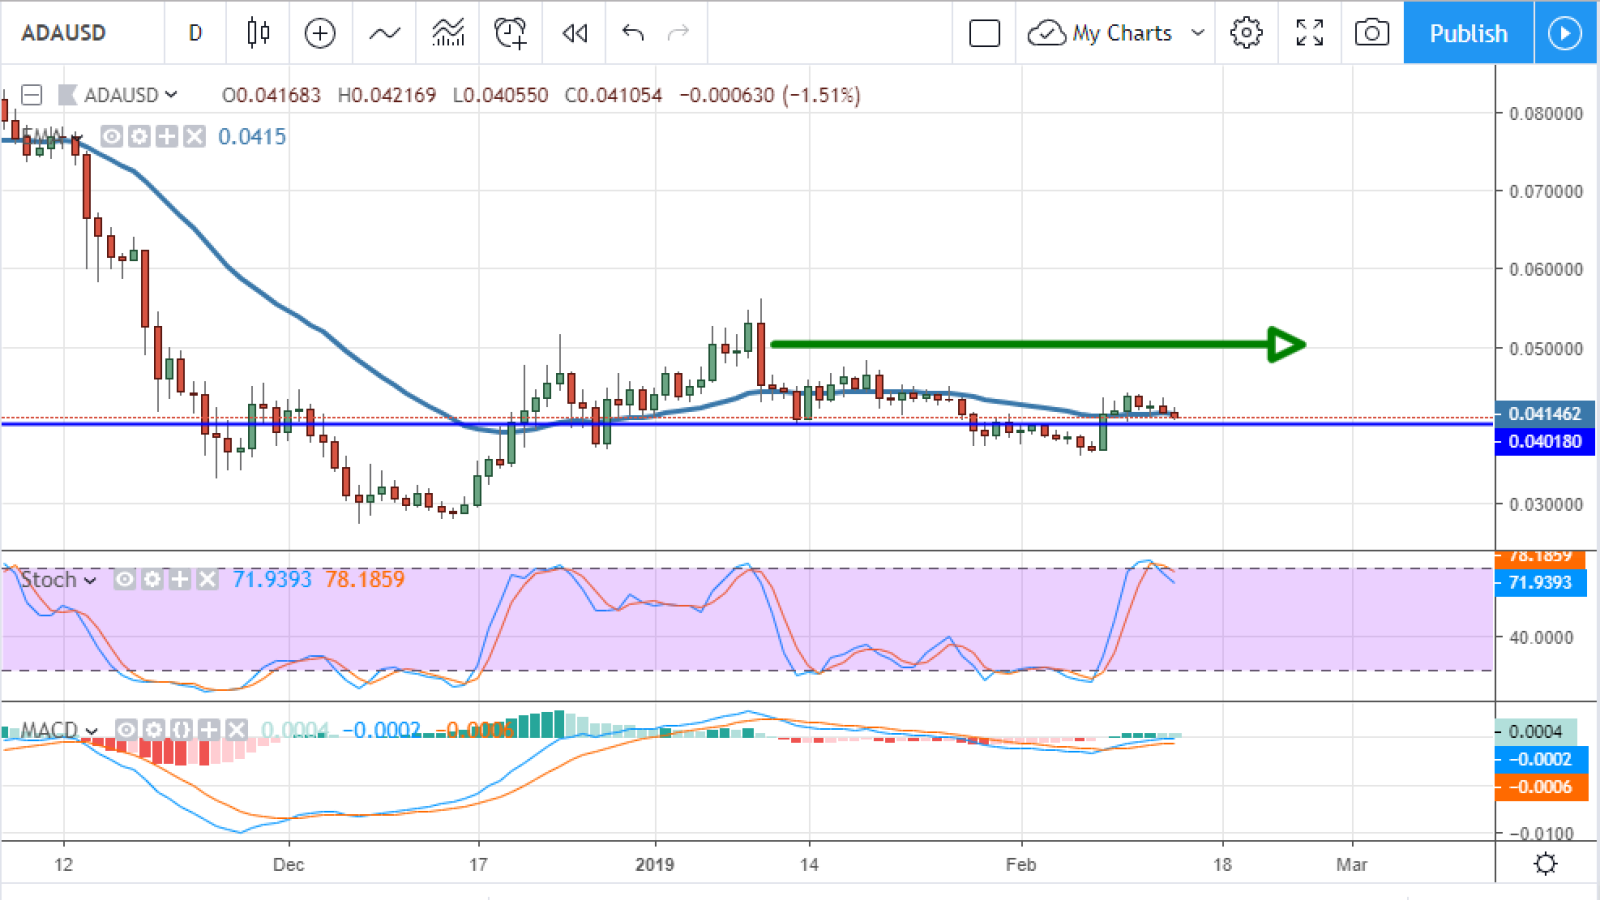View MACD source code braces icon
Screen dimensions: 1600x900
pos(181,730)
